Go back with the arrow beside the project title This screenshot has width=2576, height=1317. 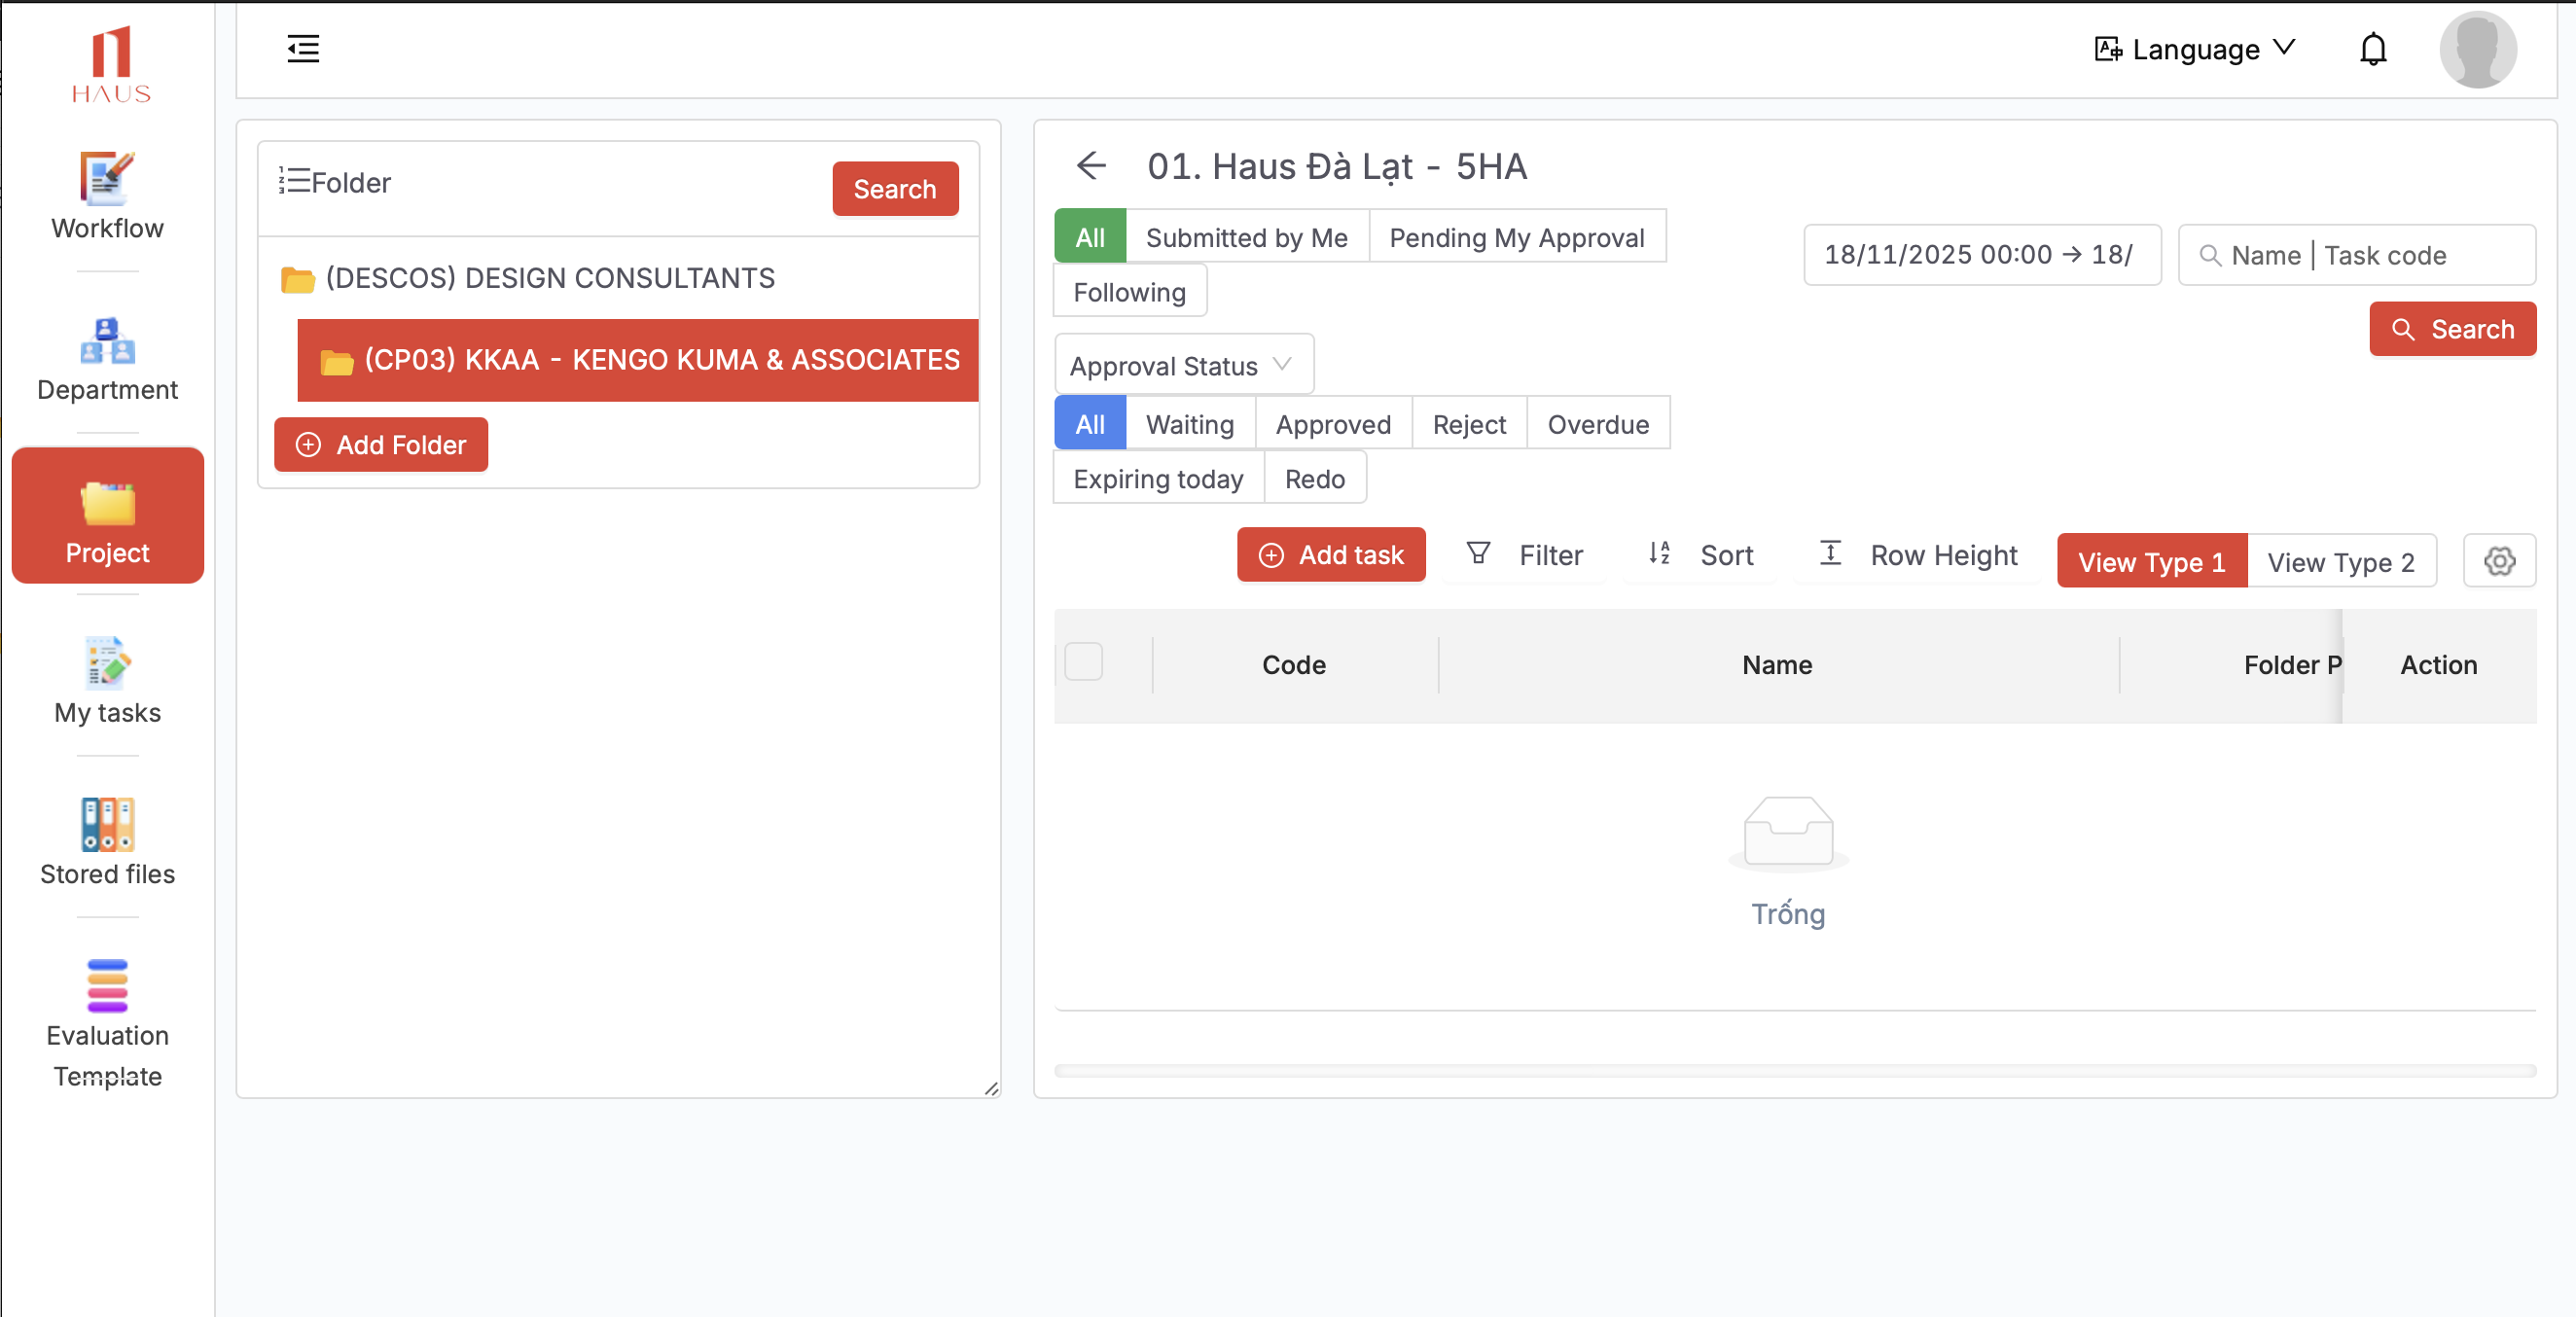pyautogui.click(x=1091, y=166)
